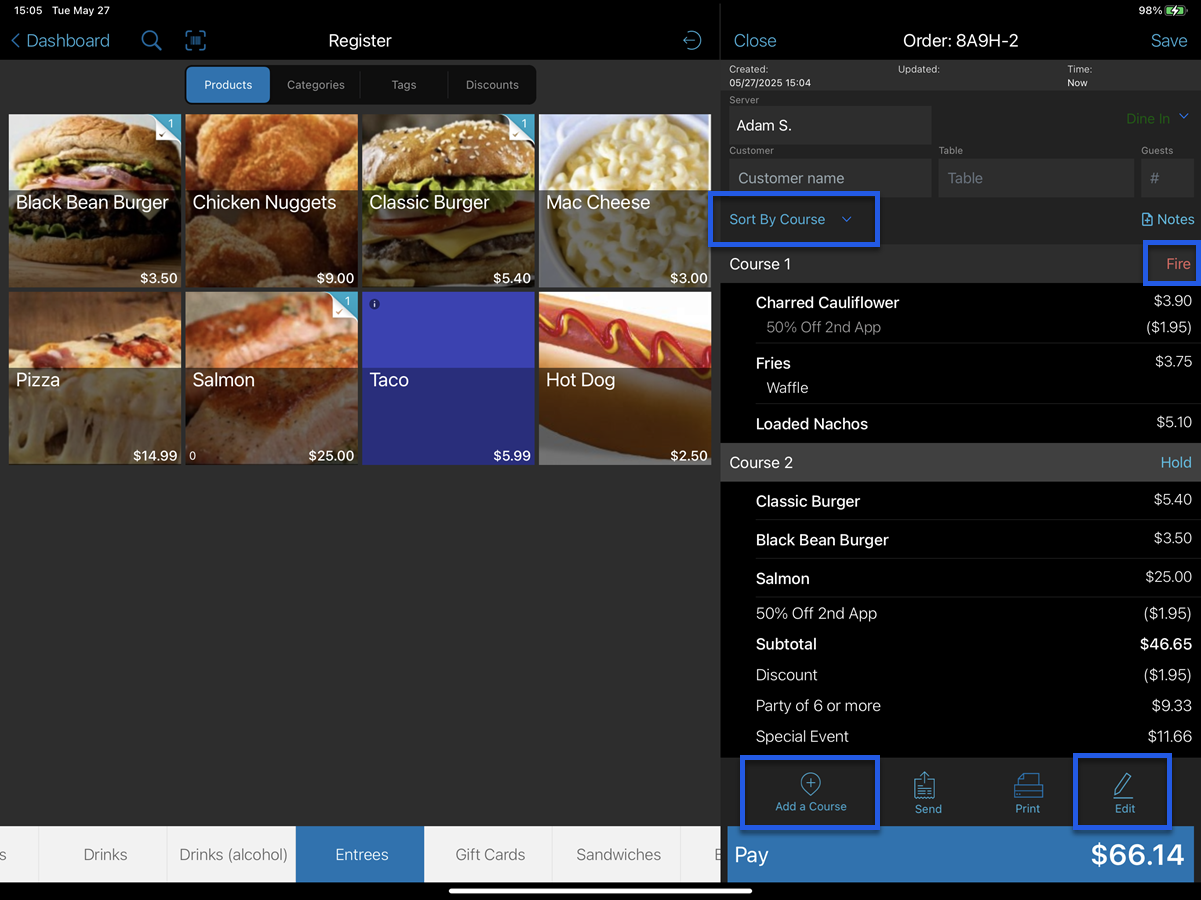Select the Drinks (alcohol) category
Screen dimensions: 1201x900
(x=233, y=855)
